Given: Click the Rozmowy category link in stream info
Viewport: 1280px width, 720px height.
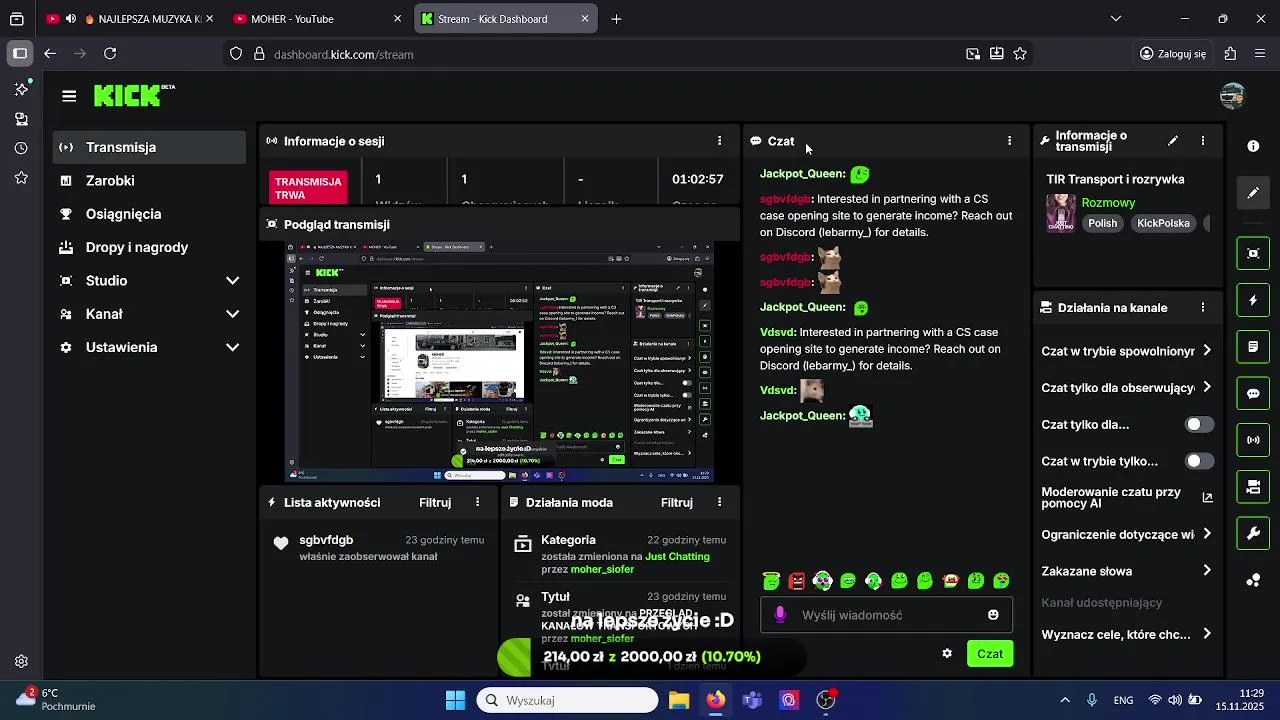Looking at the screenshot, I should 1108,203.
